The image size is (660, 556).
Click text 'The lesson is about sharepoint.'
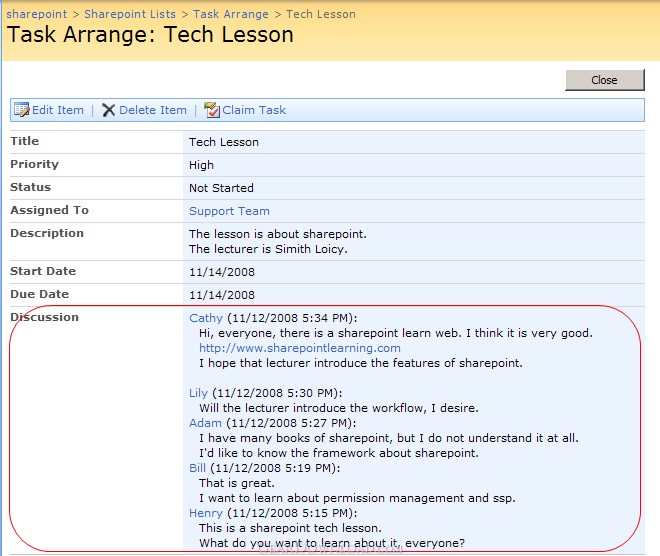[278, 234]
